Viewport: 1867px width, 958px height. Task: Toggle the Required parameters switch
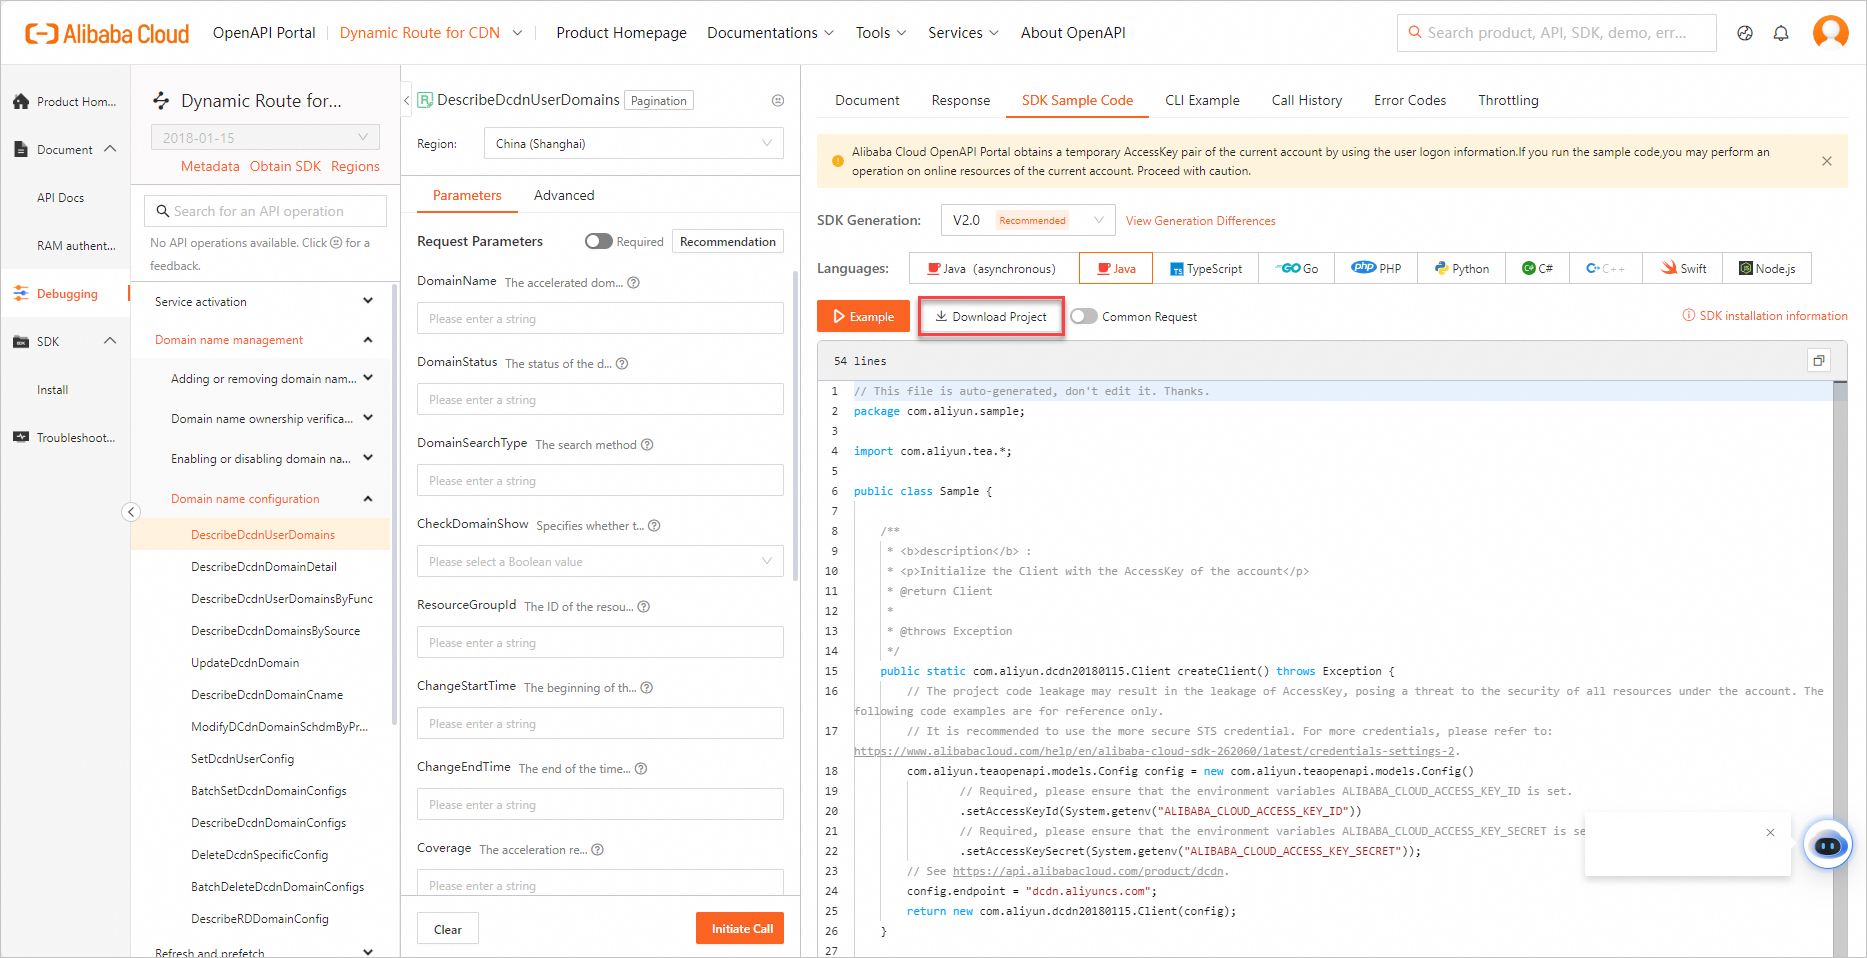(x=598, y=241)
